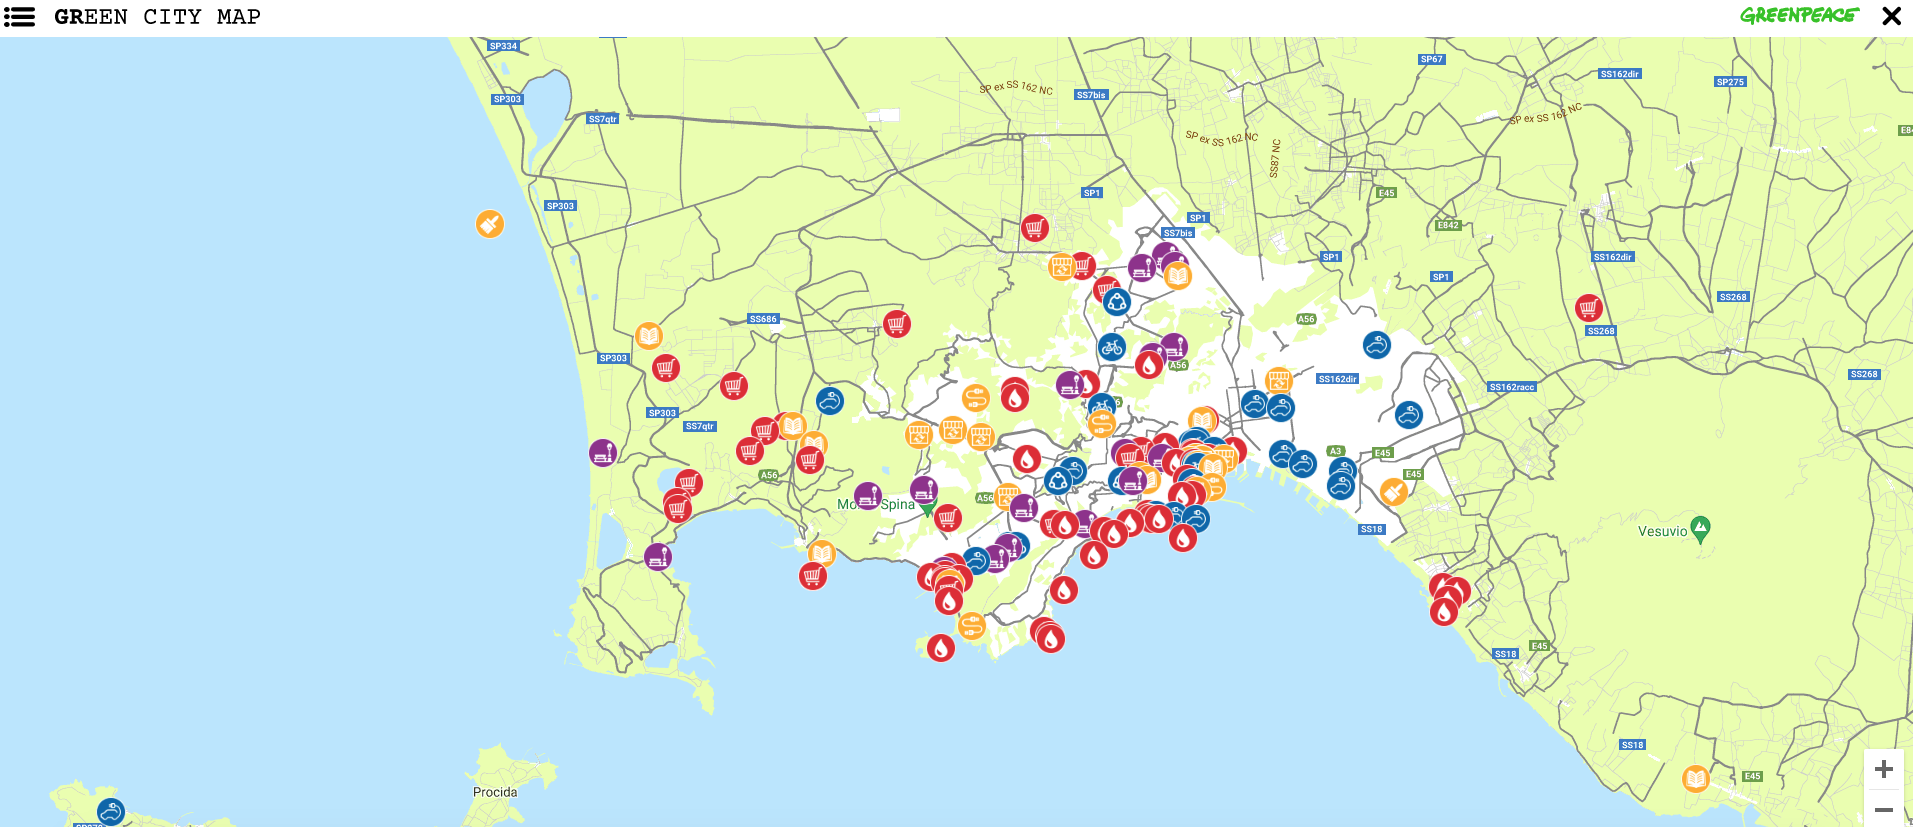This screenshot has height=827, width=1913.
Task: Zoom out with the minus button
Action: coord(1883,809)
